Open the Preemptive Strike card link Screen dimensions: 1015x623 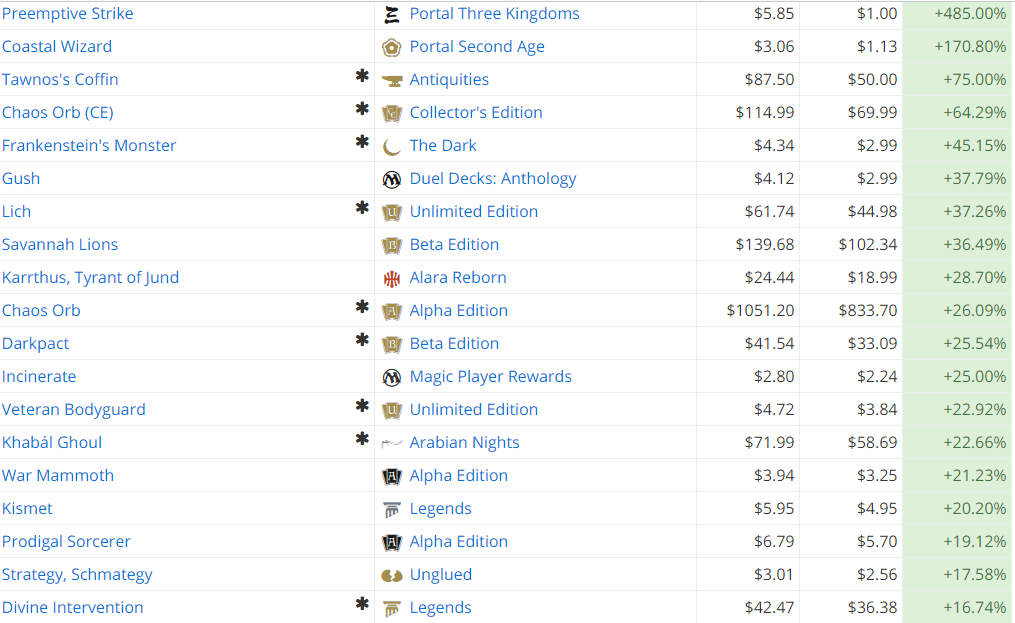pos(67,14)
